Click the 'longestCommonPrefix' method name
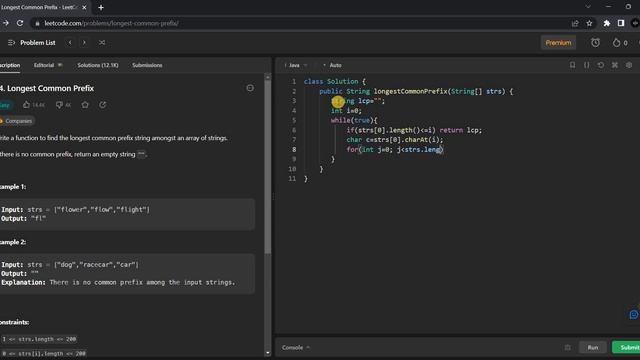 tap(411, 91)
